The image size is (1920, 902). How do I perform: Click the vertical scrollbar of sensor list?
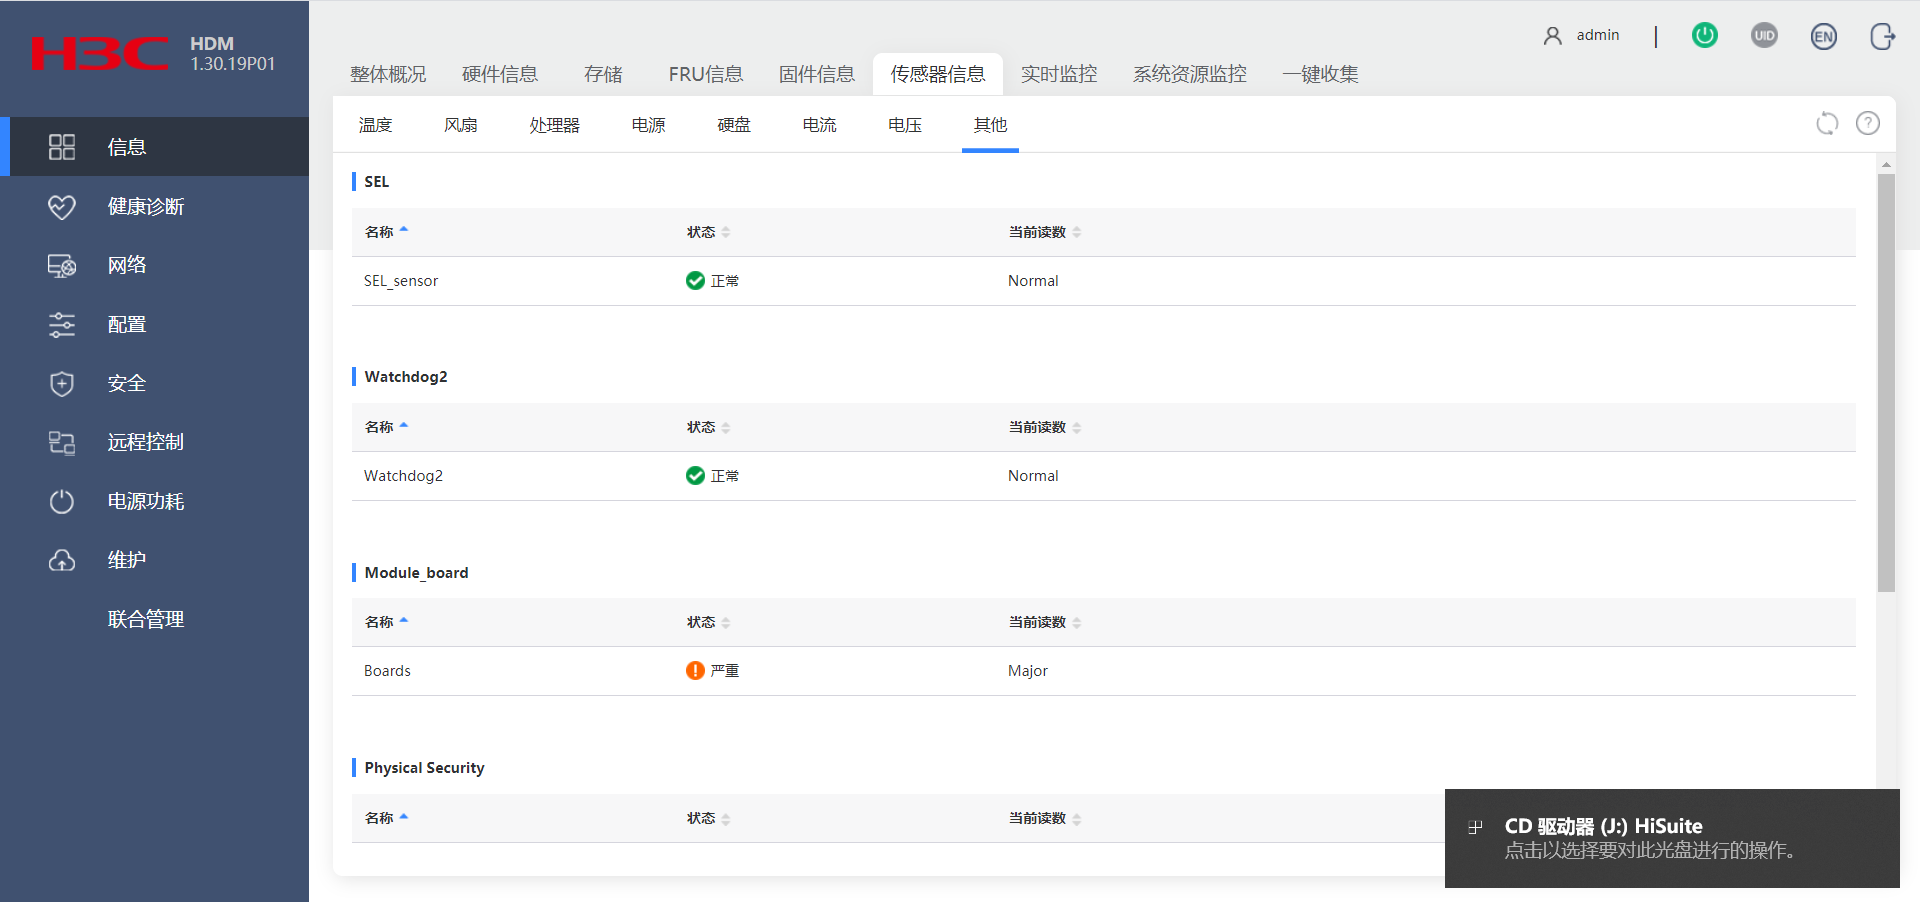(x=1886, y=382)
